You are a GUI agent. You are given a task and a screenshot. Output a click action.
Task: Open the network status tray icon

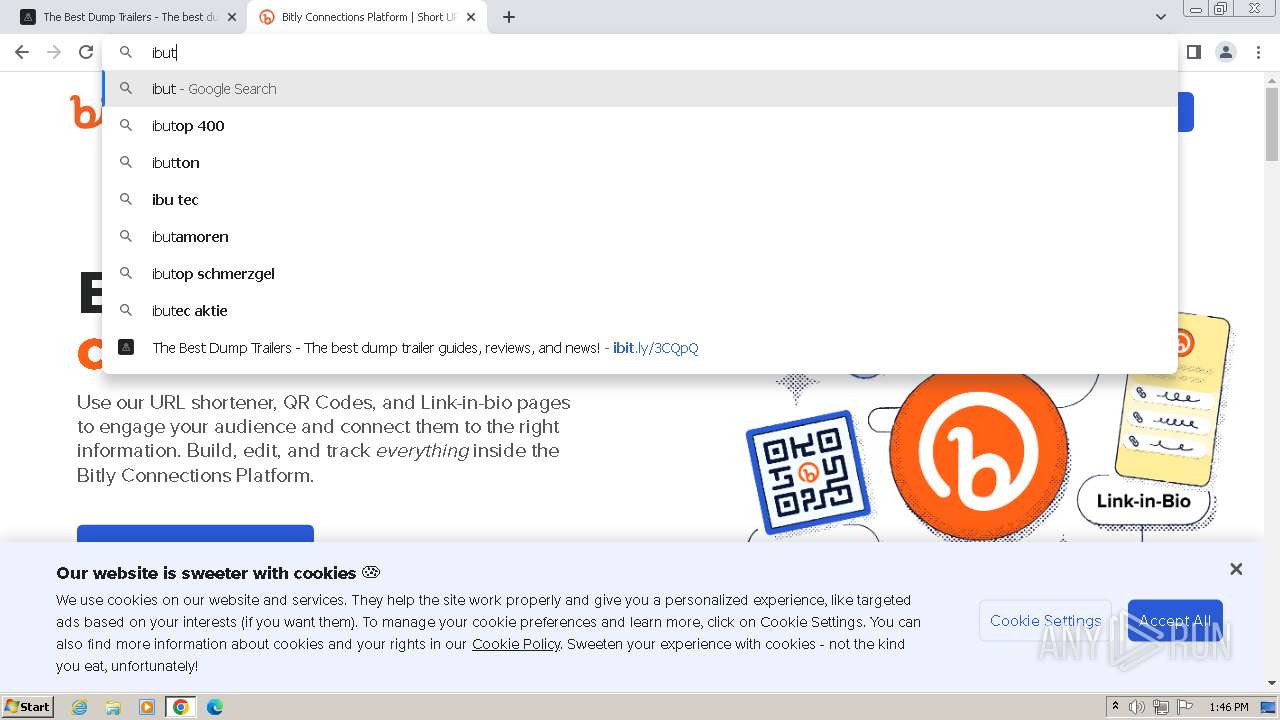click(1161, 707)
